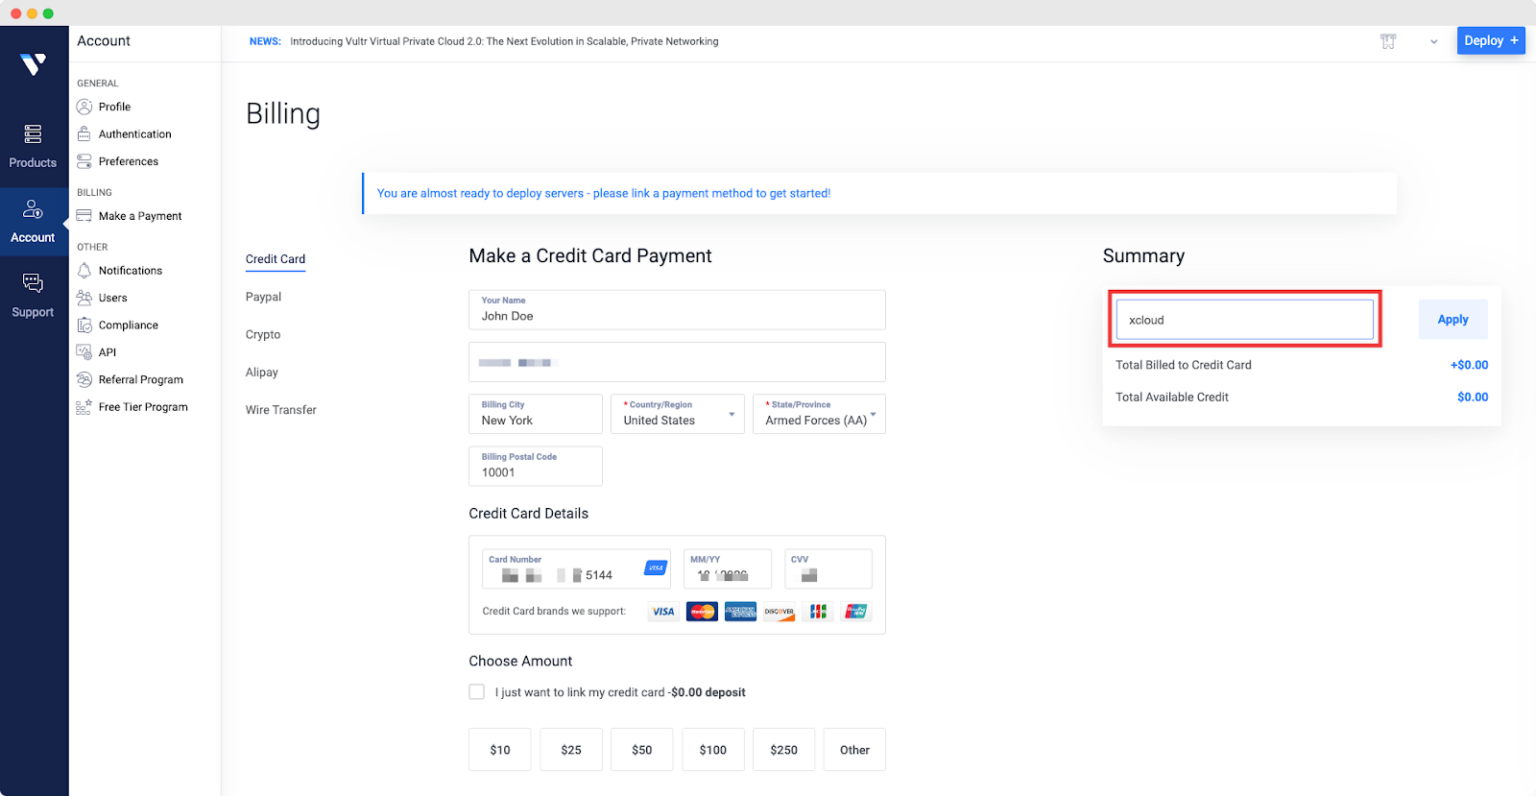Expand the State/Province dropdown
Viewport: 1536px width, 796px height.
(873, 414)
